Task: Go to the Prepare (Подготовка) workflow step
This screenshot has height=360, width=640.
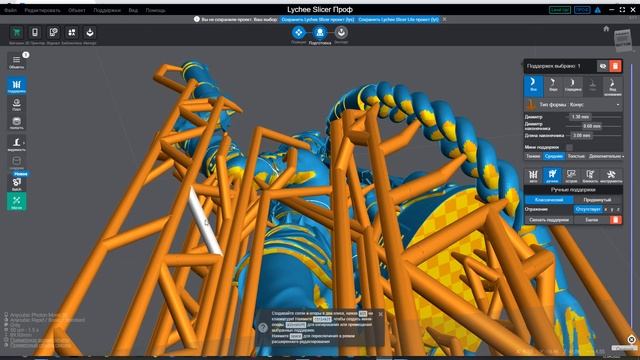Action: click(320, 32)
